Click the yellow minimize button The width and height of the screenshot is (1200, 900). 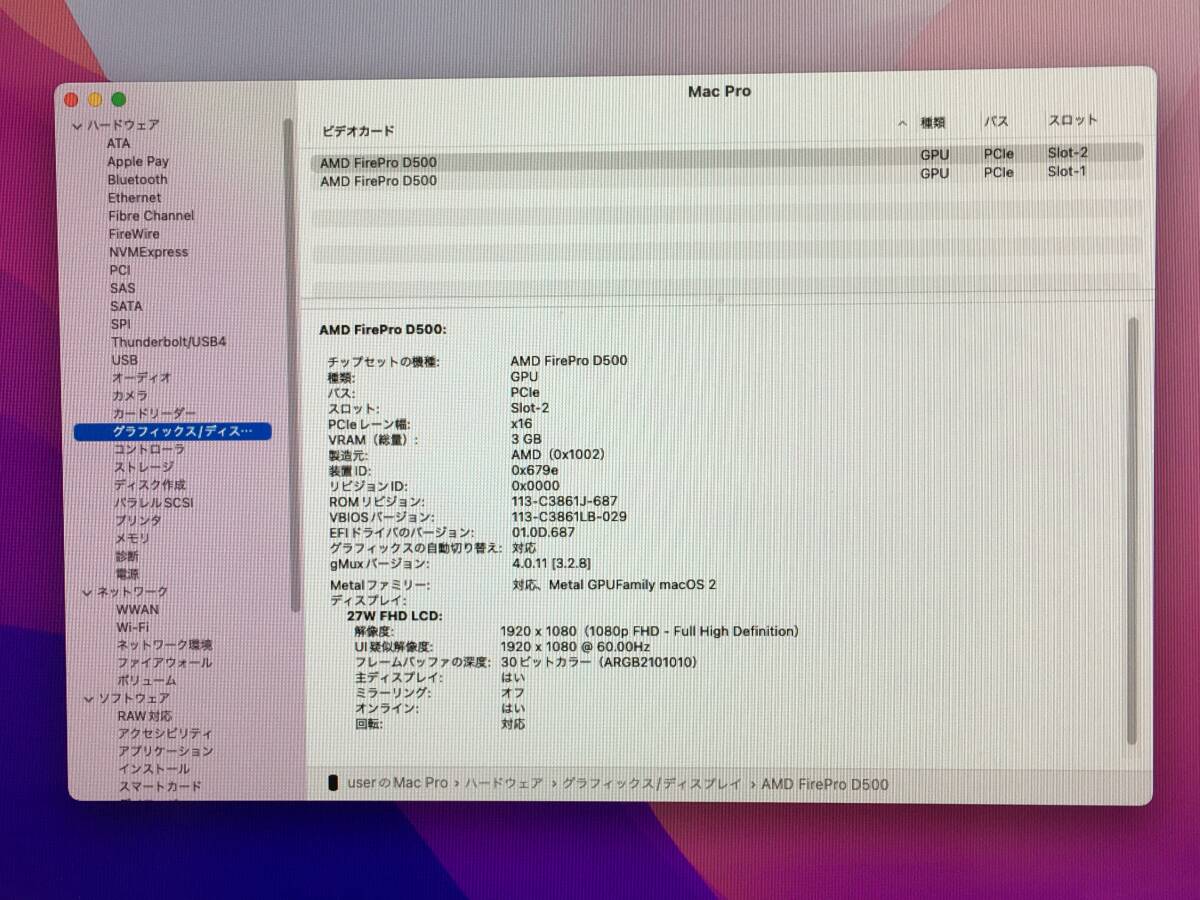[95, 100]
